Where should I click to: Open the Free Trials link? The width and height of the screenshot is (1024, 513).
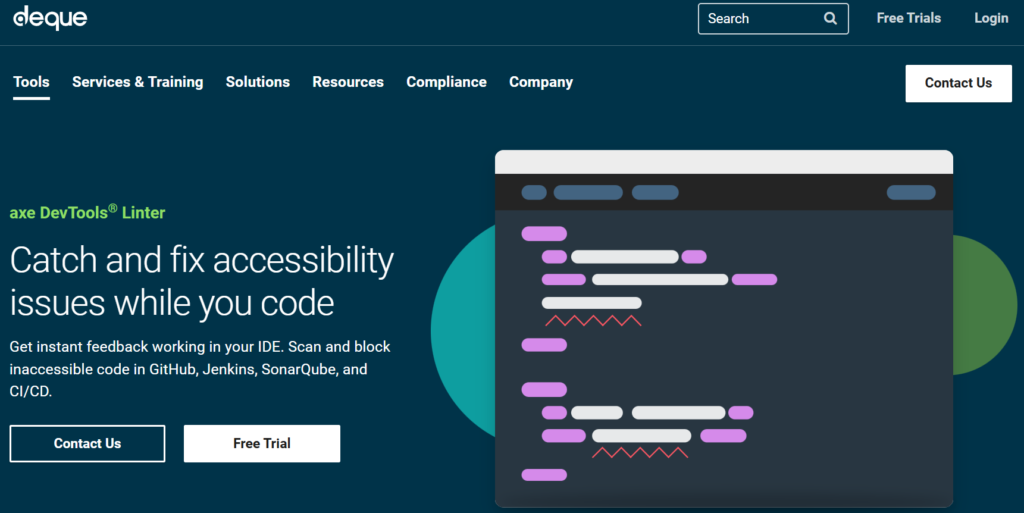[908, 18]
